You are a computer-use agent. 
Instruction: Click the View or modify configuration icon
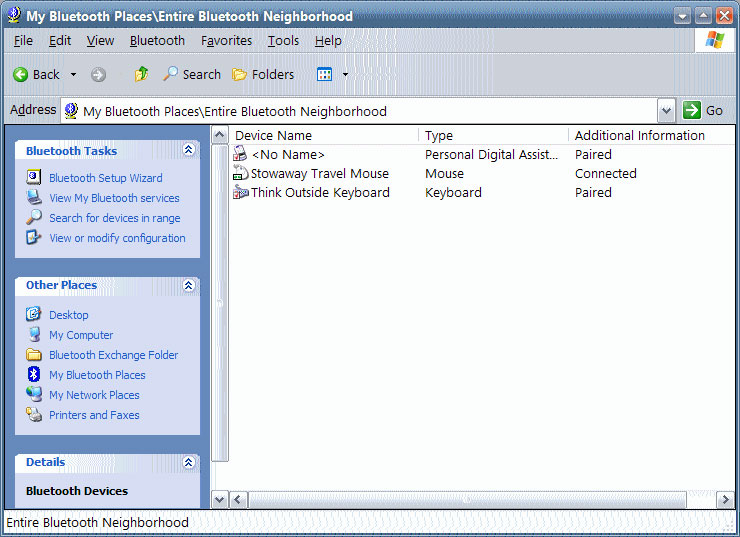[x=34, y=237]
